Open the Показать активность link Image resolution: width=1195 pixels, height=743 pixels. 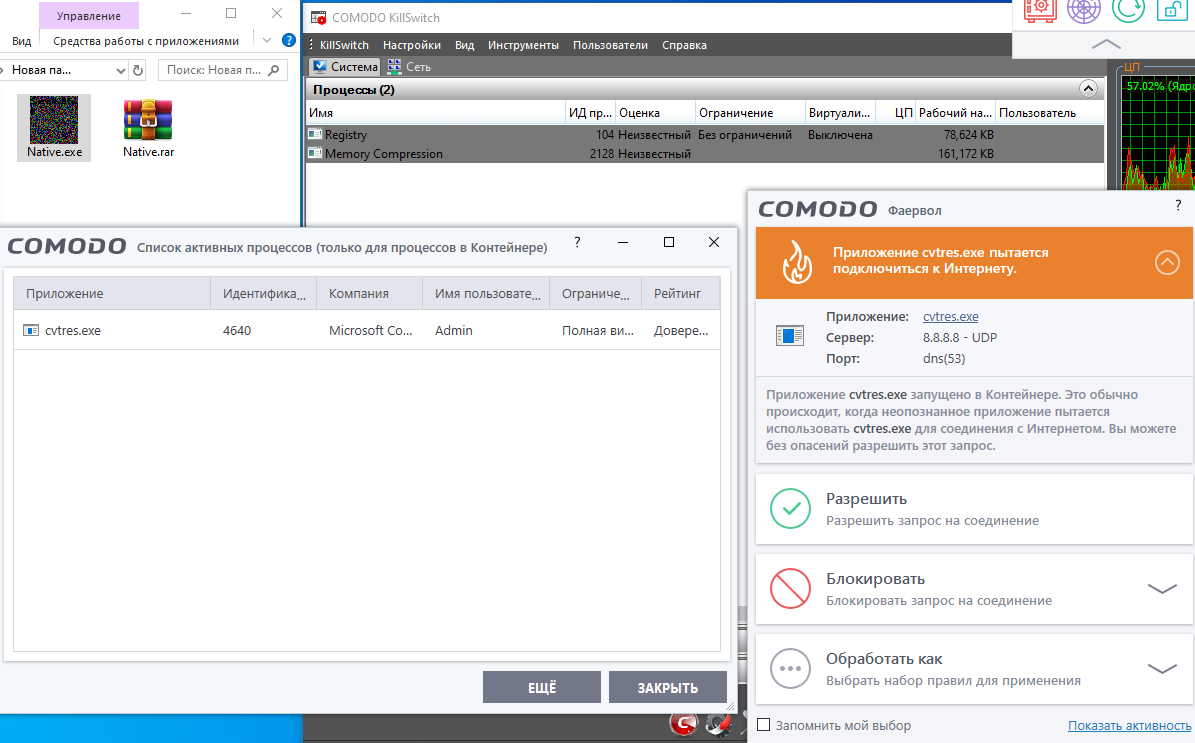point(1129,725)
